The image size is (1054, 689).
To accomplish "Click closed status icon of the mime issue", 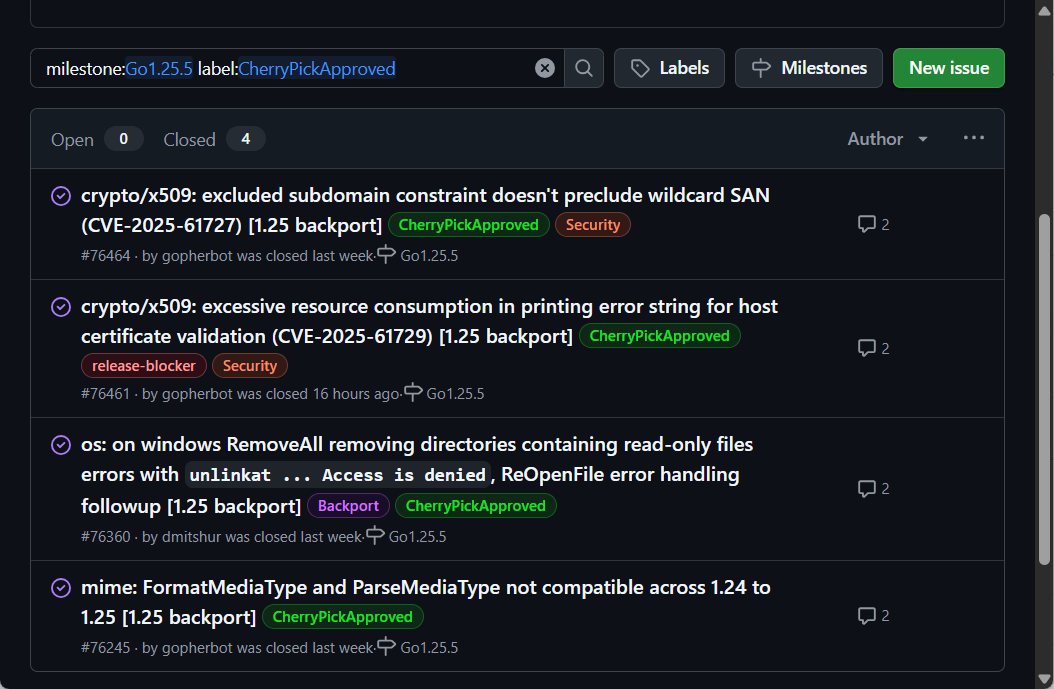I will pos(60,588).
